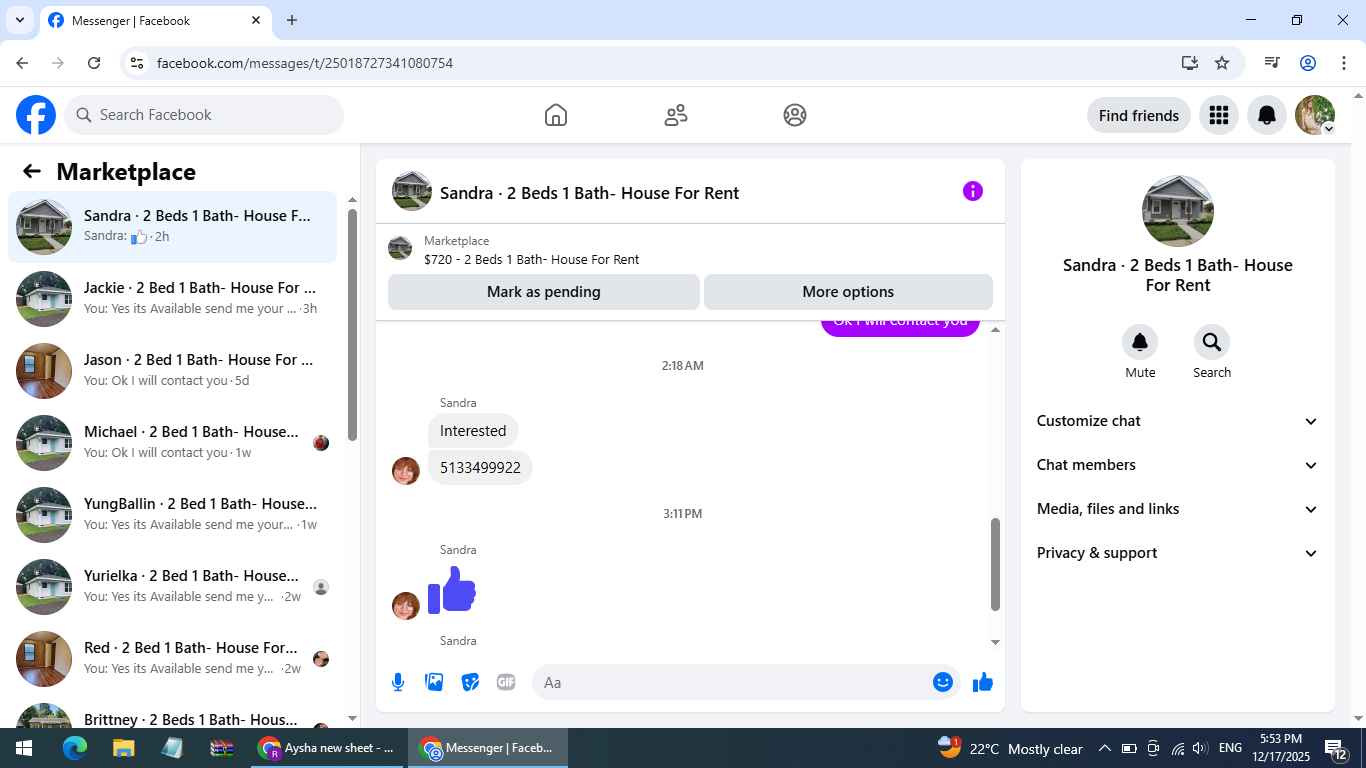Open Chrome profile icon
Viewport: 1366px width, 768px height.
(x=1307, y=63)
